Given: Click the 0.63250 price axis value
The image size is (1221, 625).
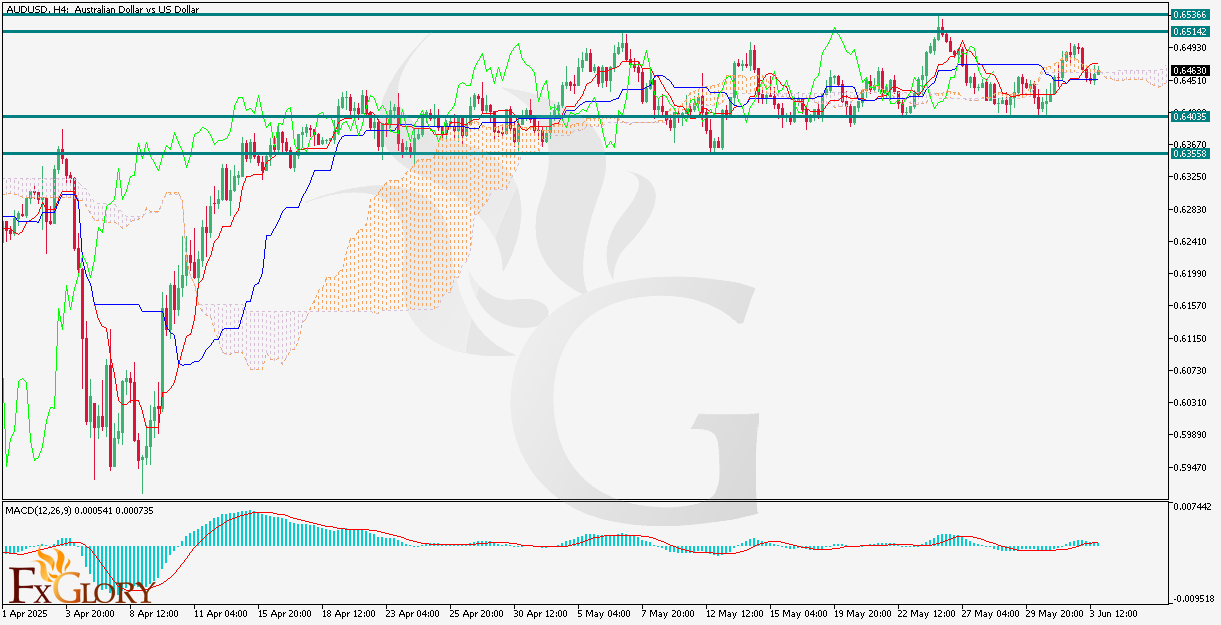Looking at the screenshot, I should point(1190,177).
